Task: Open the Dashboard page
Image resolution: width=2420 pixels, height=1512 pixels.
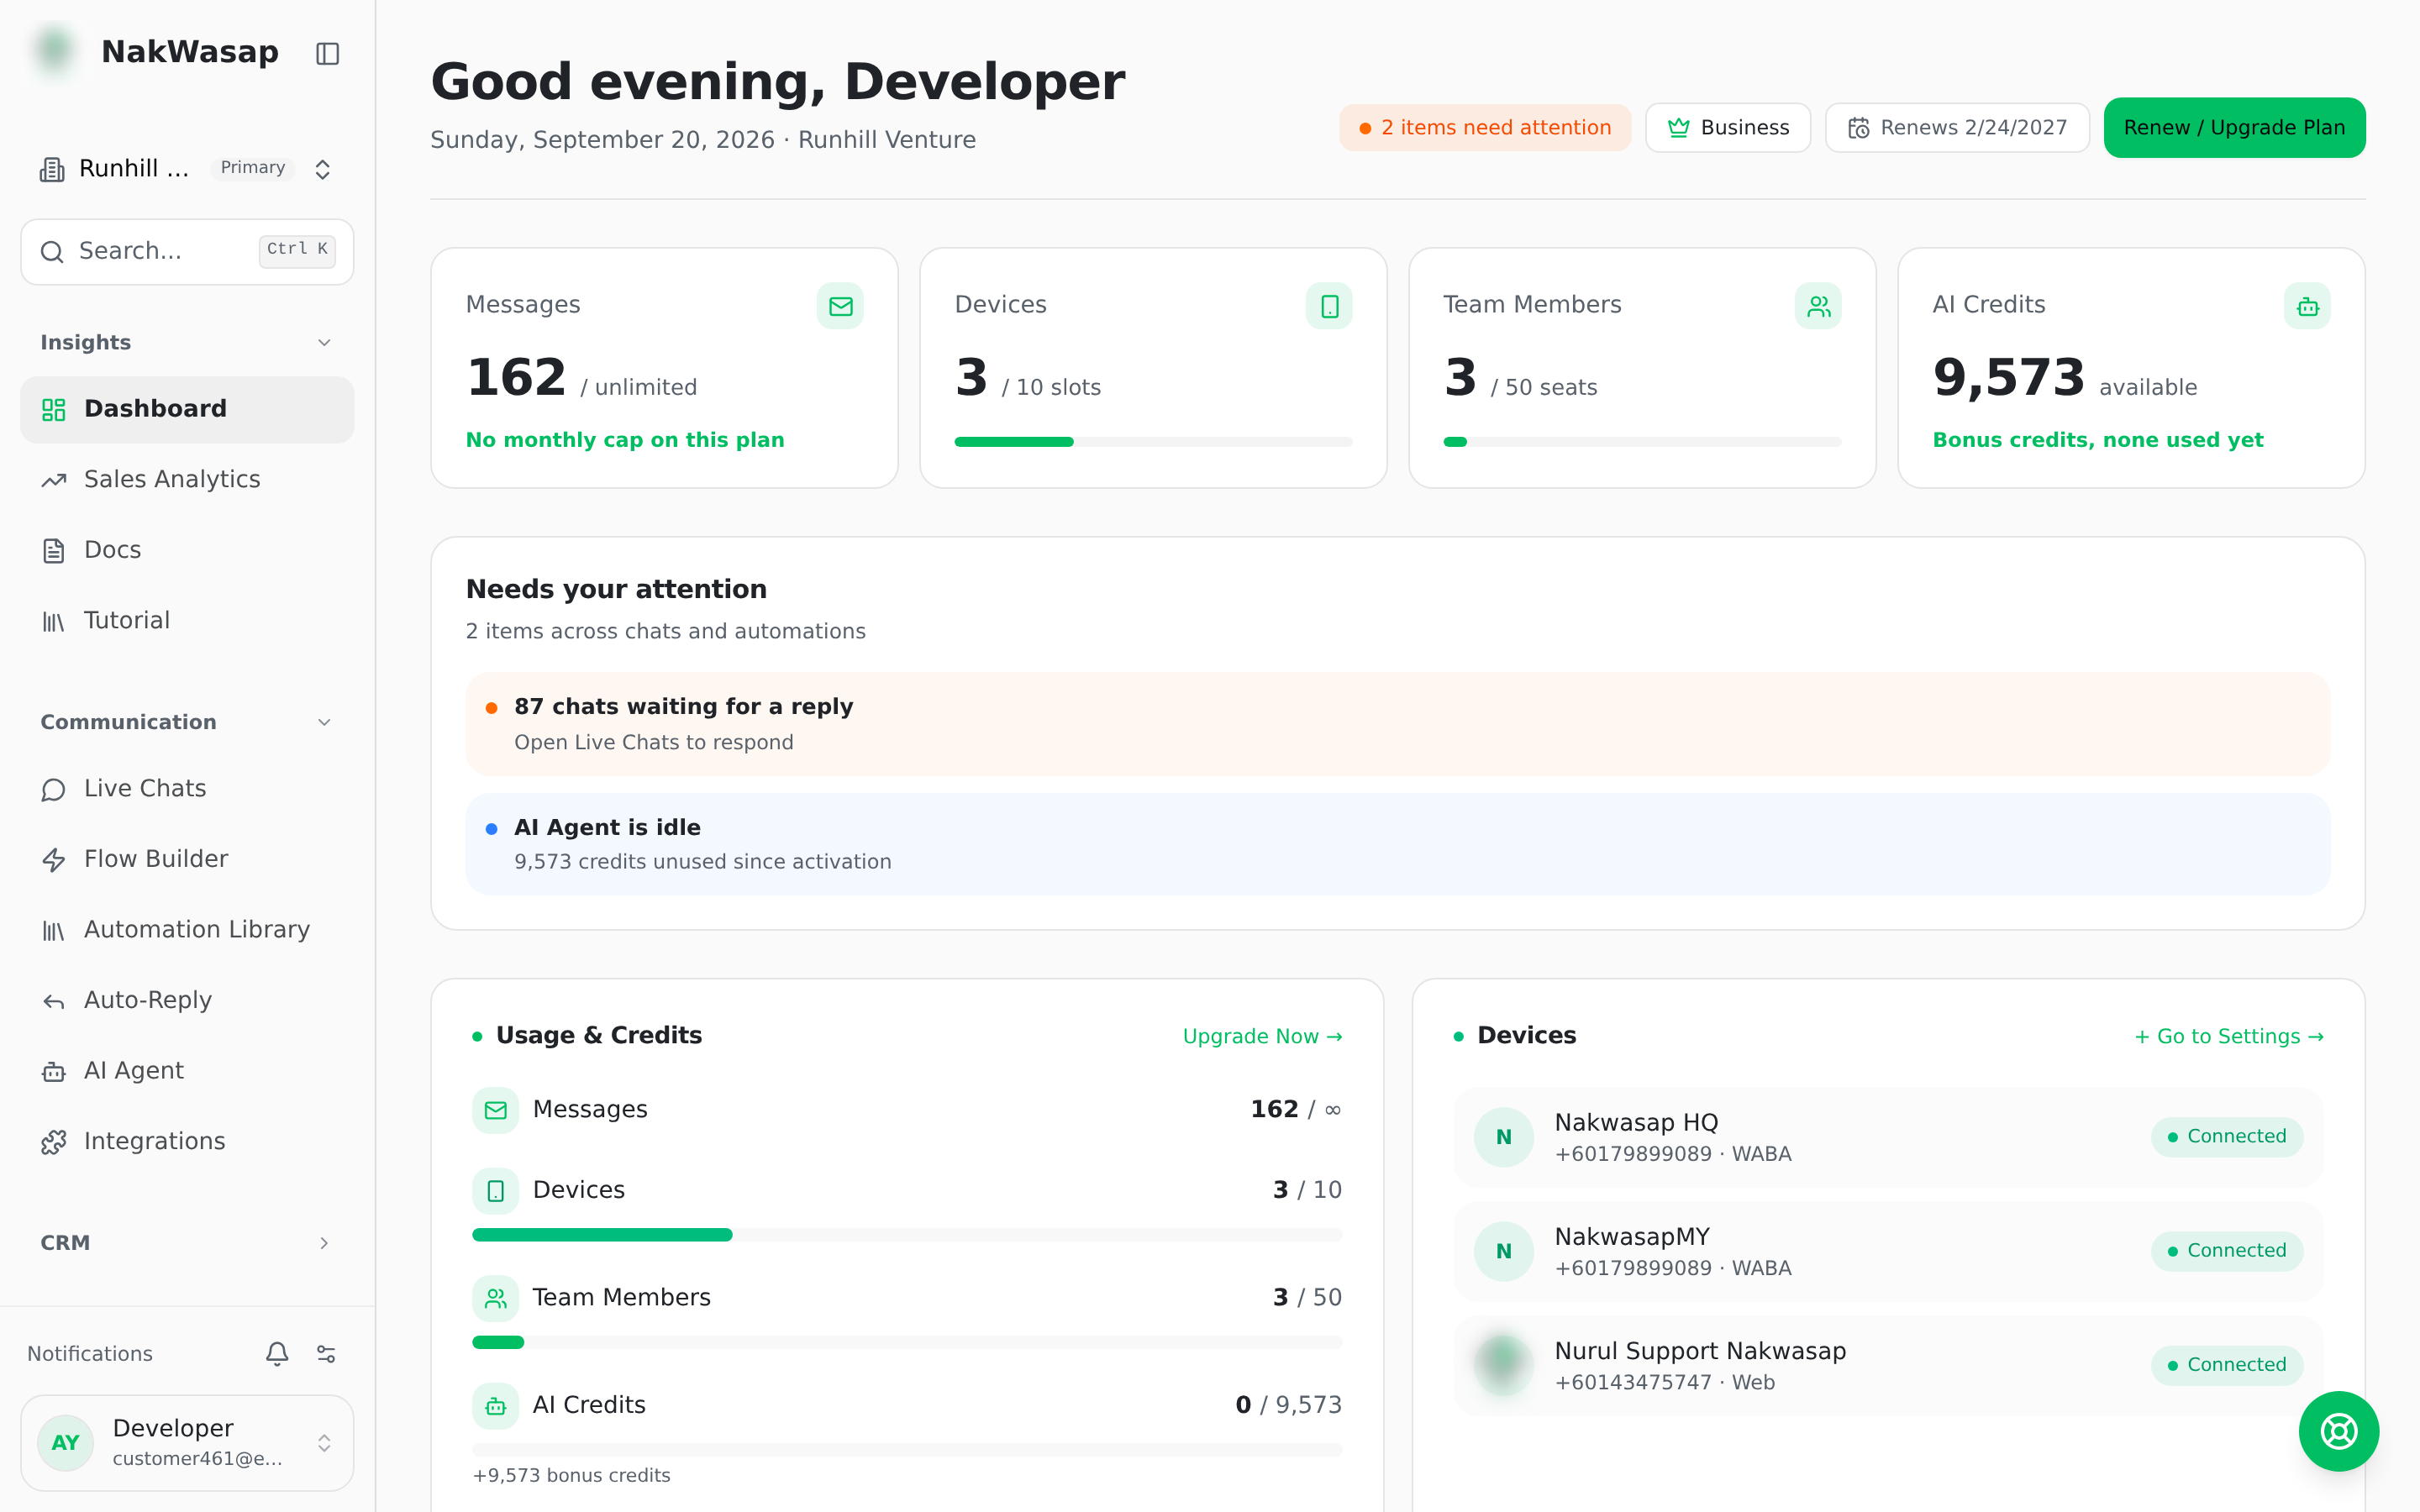Action: pyautogui.click(x=187, y=409)
